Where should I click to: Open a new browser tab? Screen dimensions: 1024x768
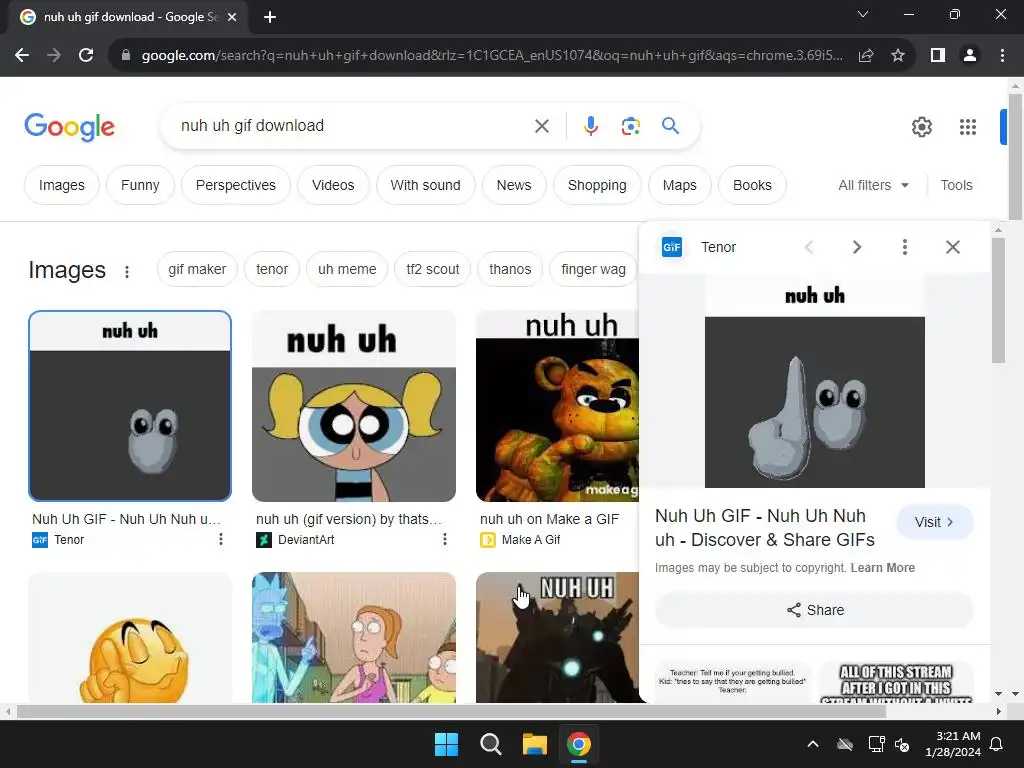(270, 17)
